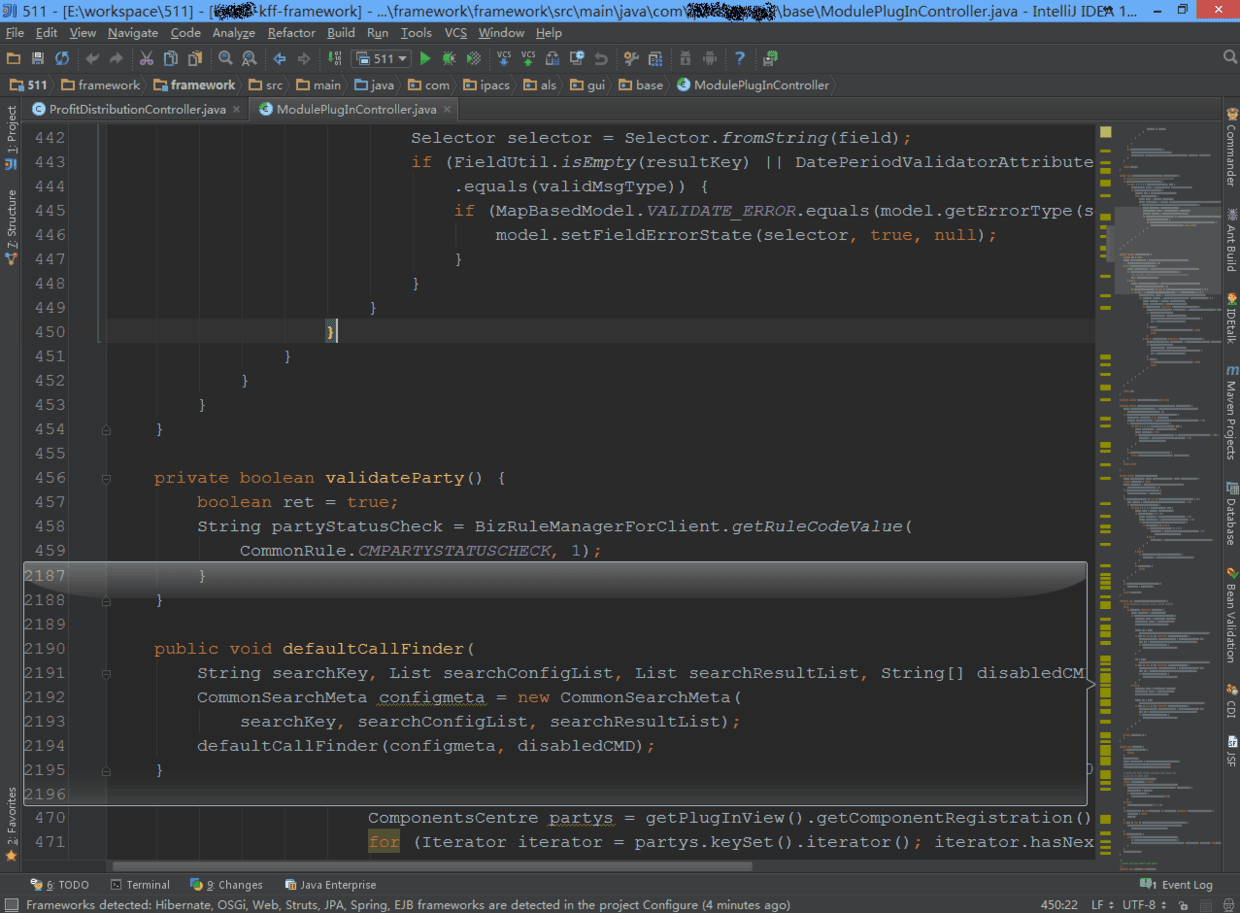Open the UTF-8 encoding dropdown

point(1143,904)
